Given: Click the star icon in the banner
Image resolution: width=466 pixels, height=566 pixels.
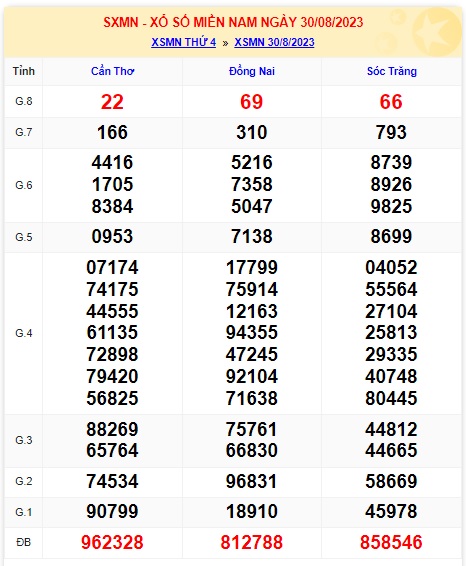Looking at the screenshot, I should (436, 31).
